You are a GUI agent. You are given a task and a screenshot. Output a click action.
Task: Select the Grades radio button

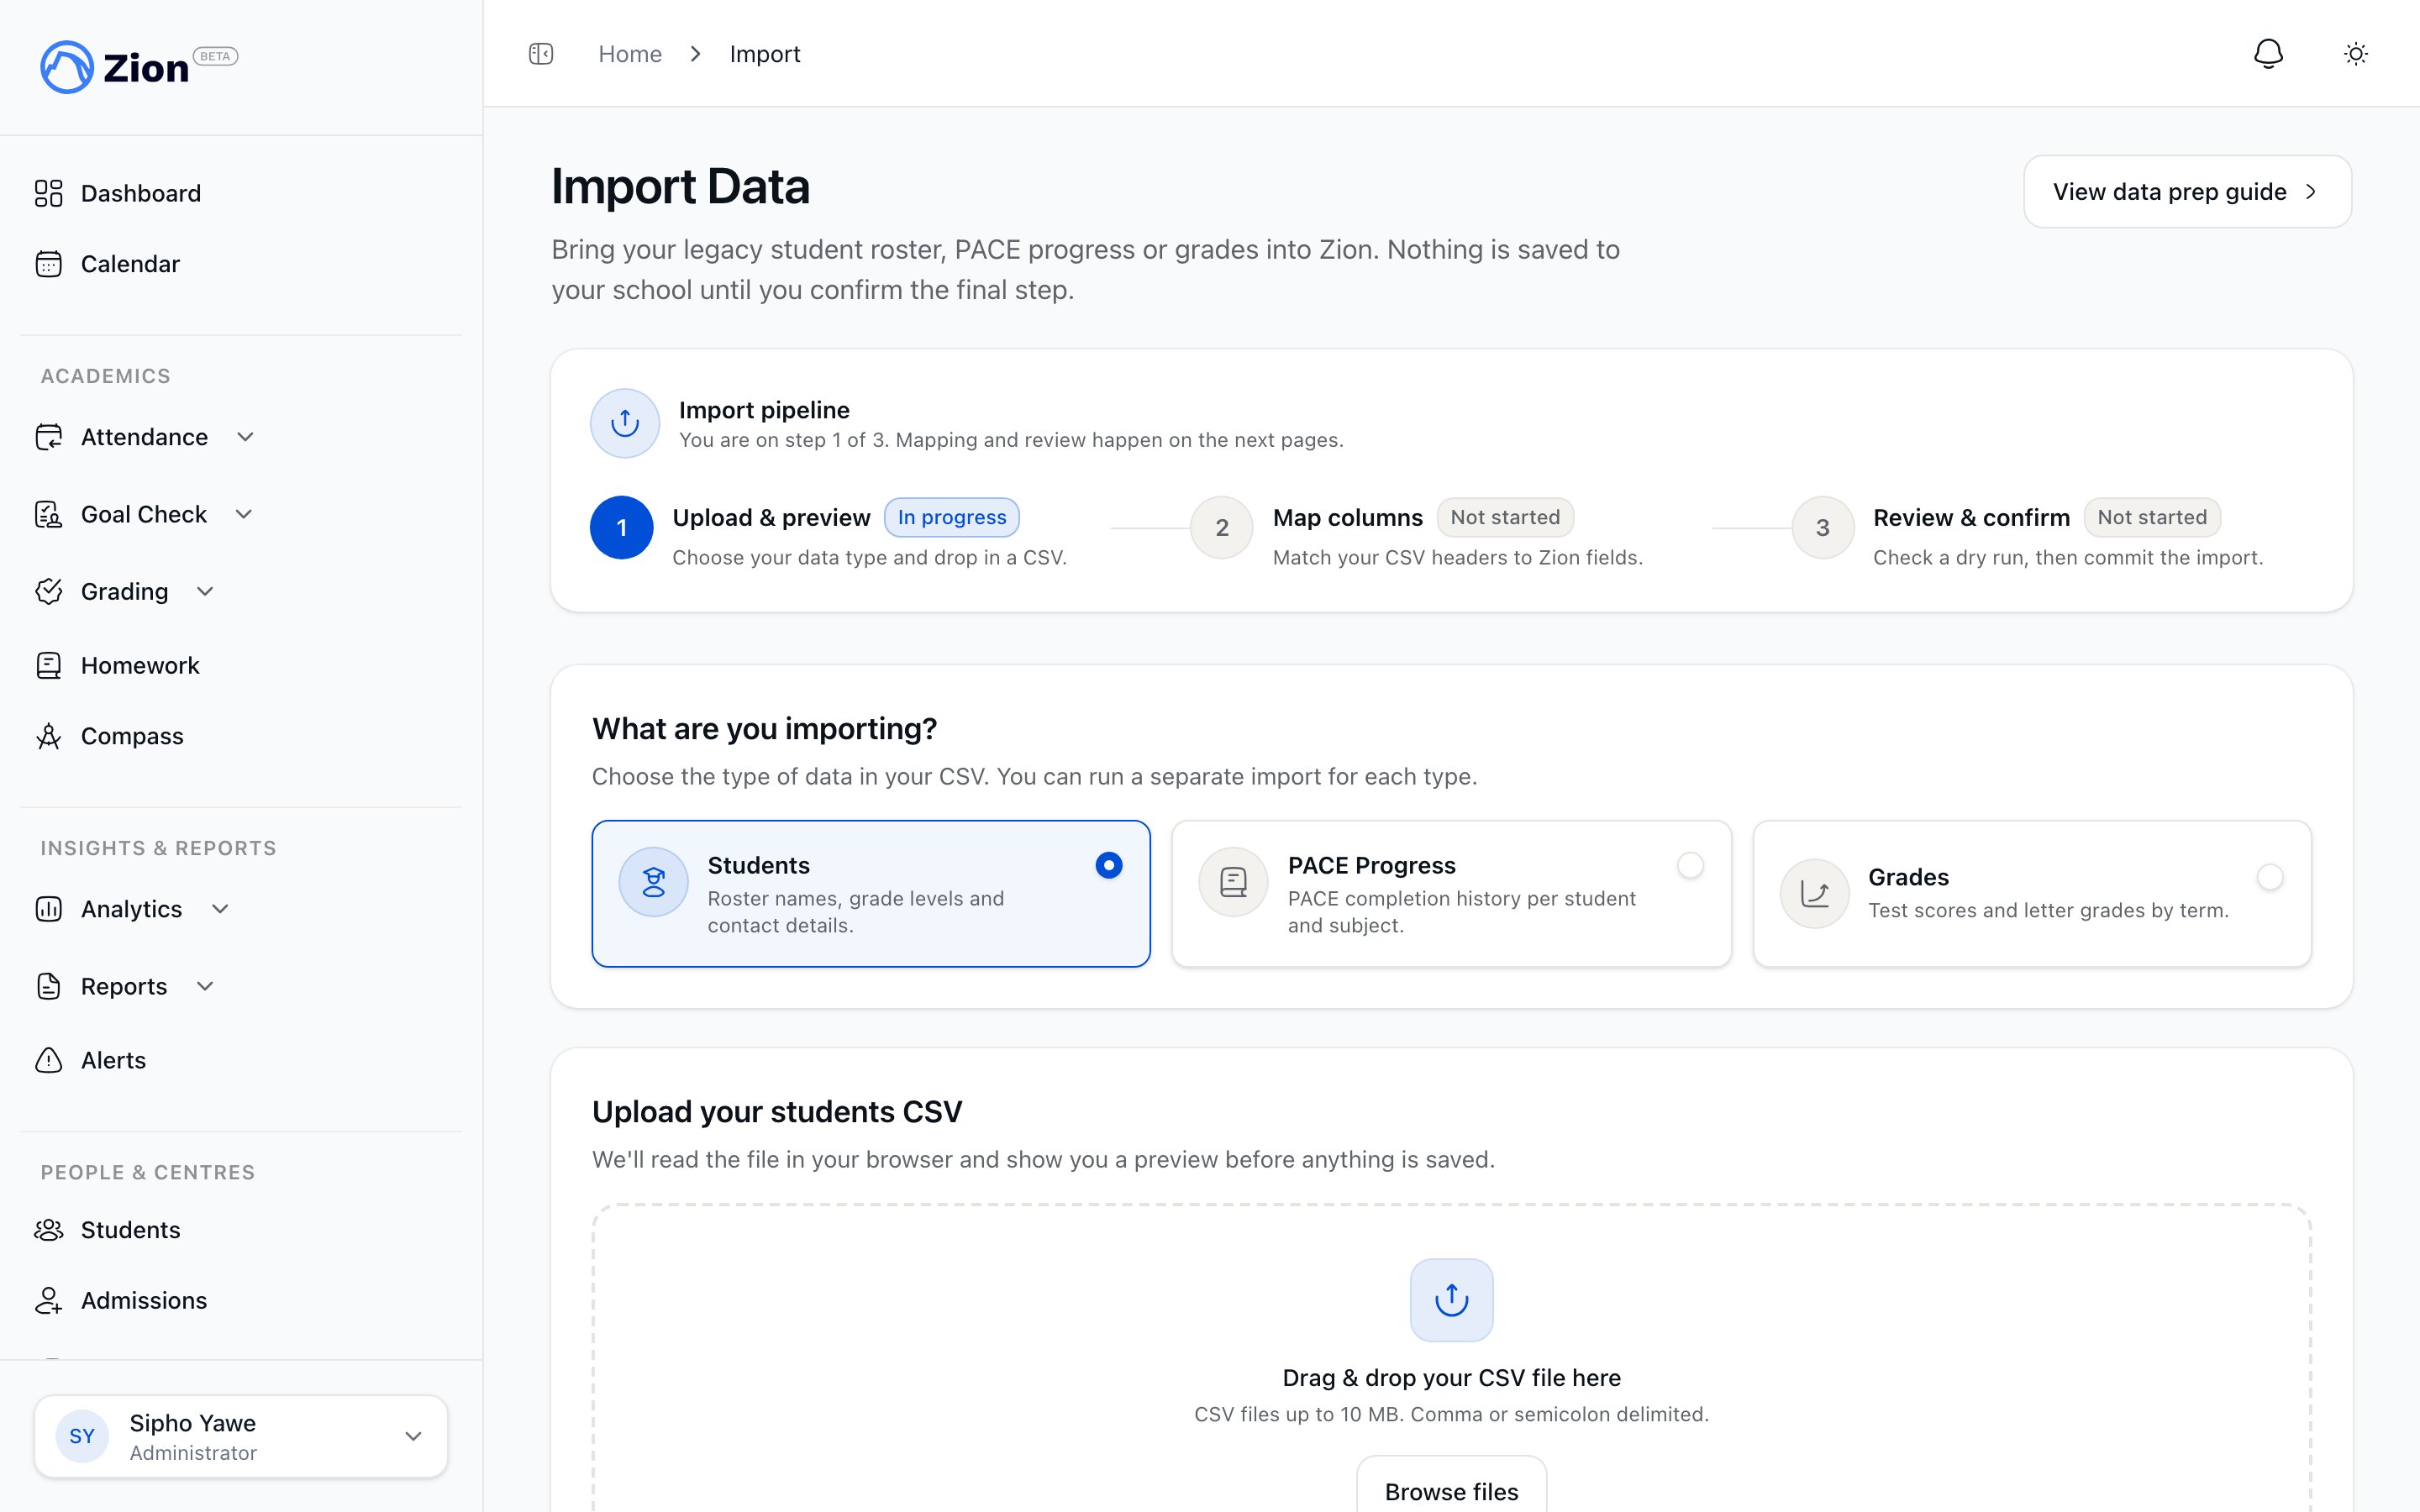click(2270, 877)
